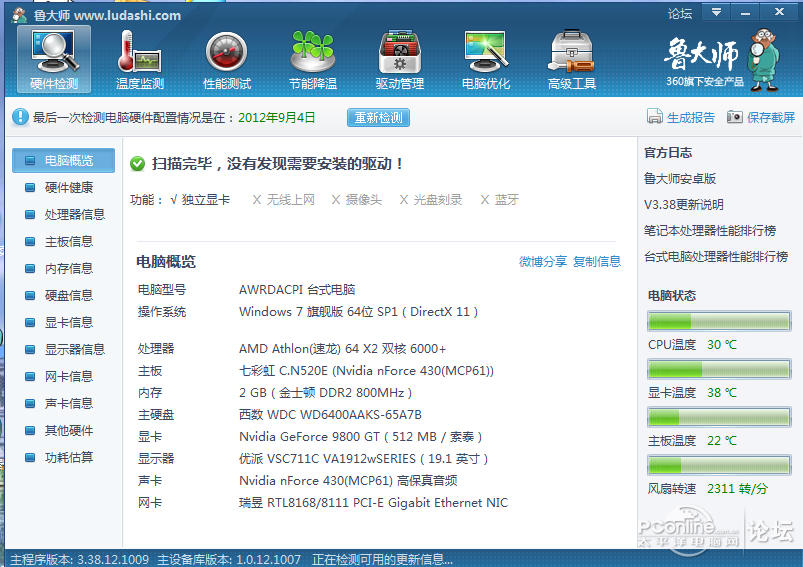Click the 瑞昱 RTL8168/8111 网卡 value

(373, 503)
